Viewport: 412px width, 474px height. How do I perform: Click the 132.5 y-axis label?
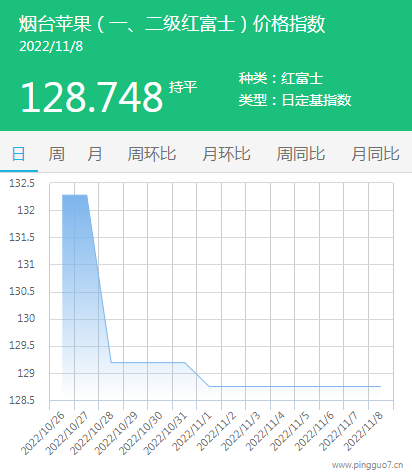tap(22, 183)
